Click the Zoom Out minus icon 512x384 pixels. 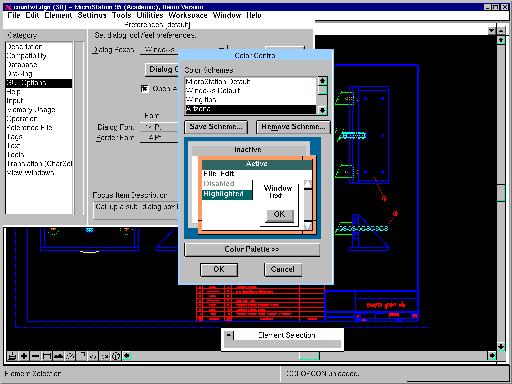(x=35, y=356)
